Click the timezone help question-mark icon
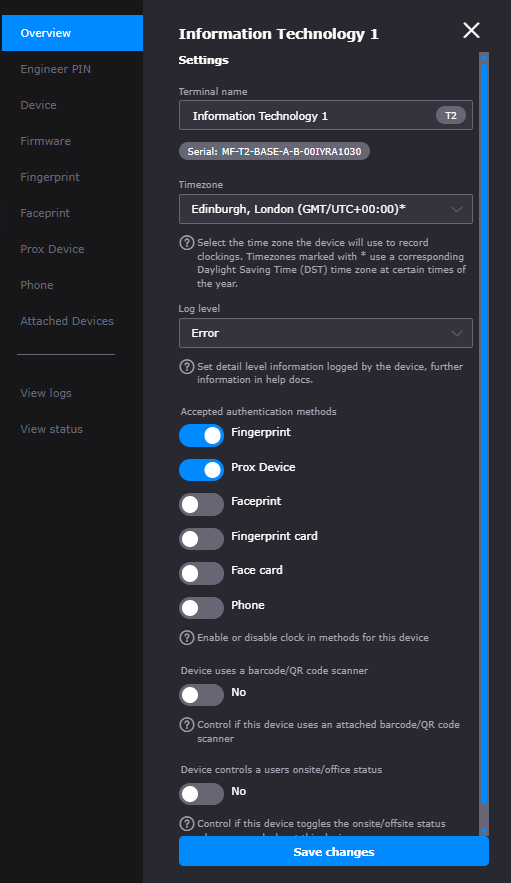511x883 pixels. 186,243
